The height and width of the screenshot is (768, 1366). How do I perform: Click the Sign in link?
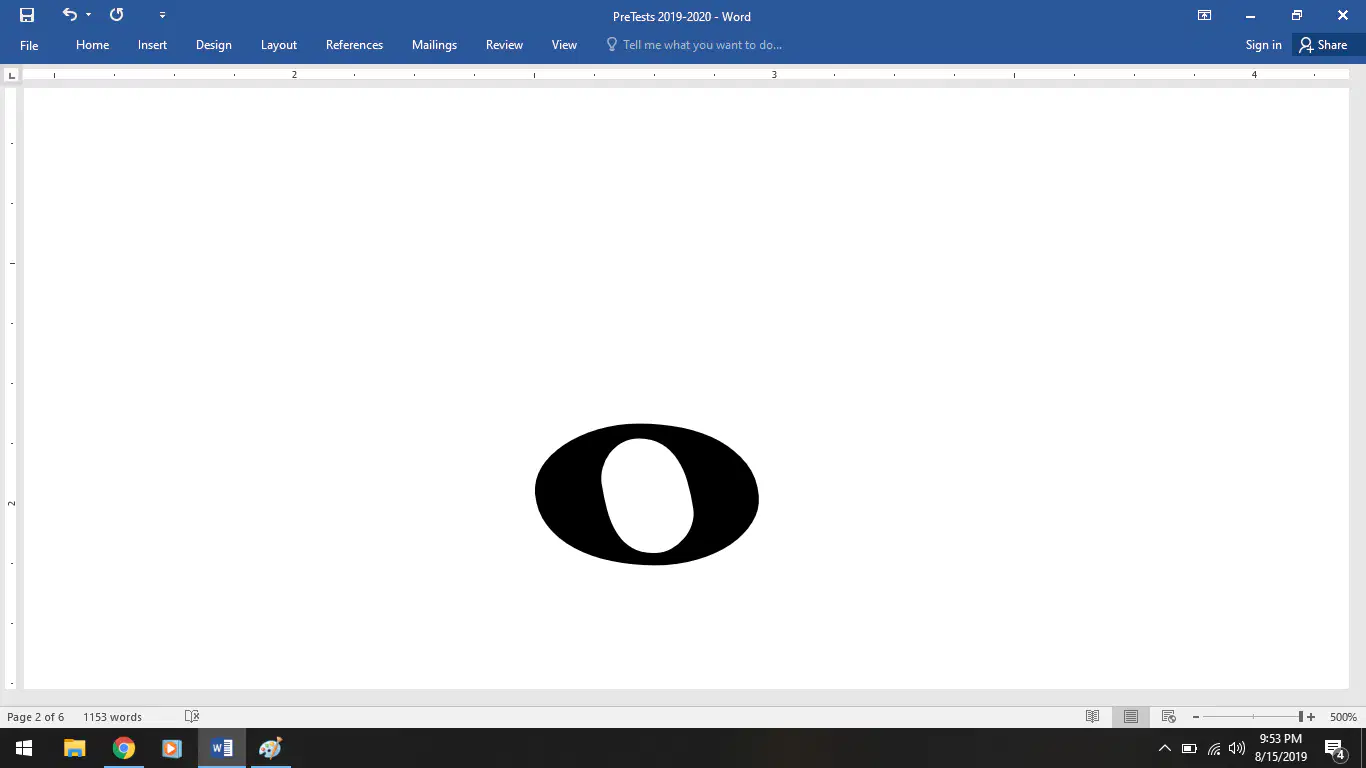point(1263,45)
